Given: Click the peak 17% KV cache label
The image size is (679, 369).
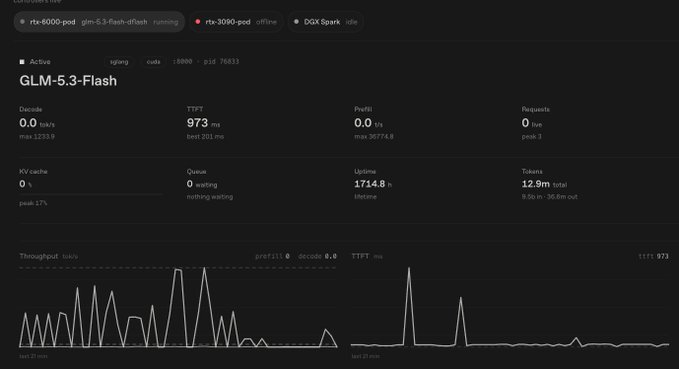Looking at the screenshot, I should 33,203.
